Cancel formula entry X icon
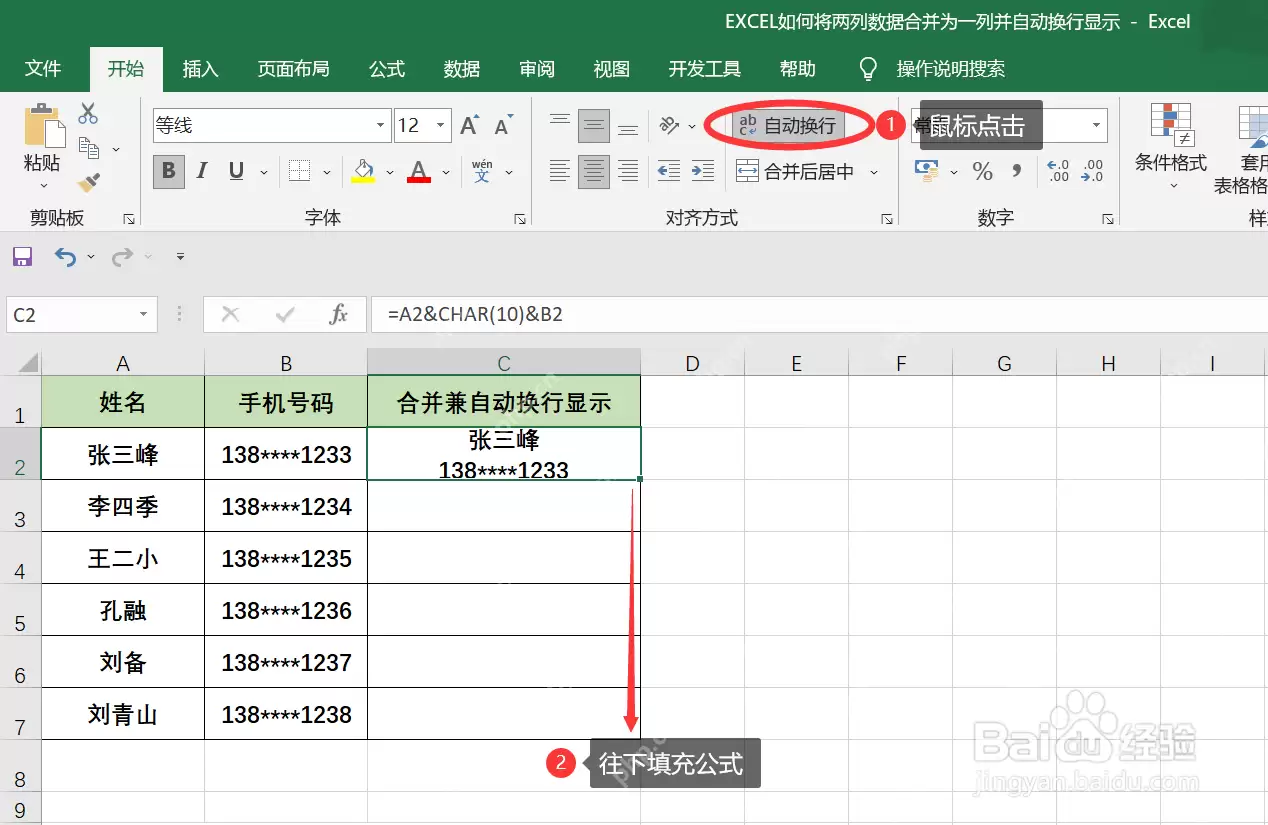The width and height of the screenshot is (1268, 825). [231, 315]
